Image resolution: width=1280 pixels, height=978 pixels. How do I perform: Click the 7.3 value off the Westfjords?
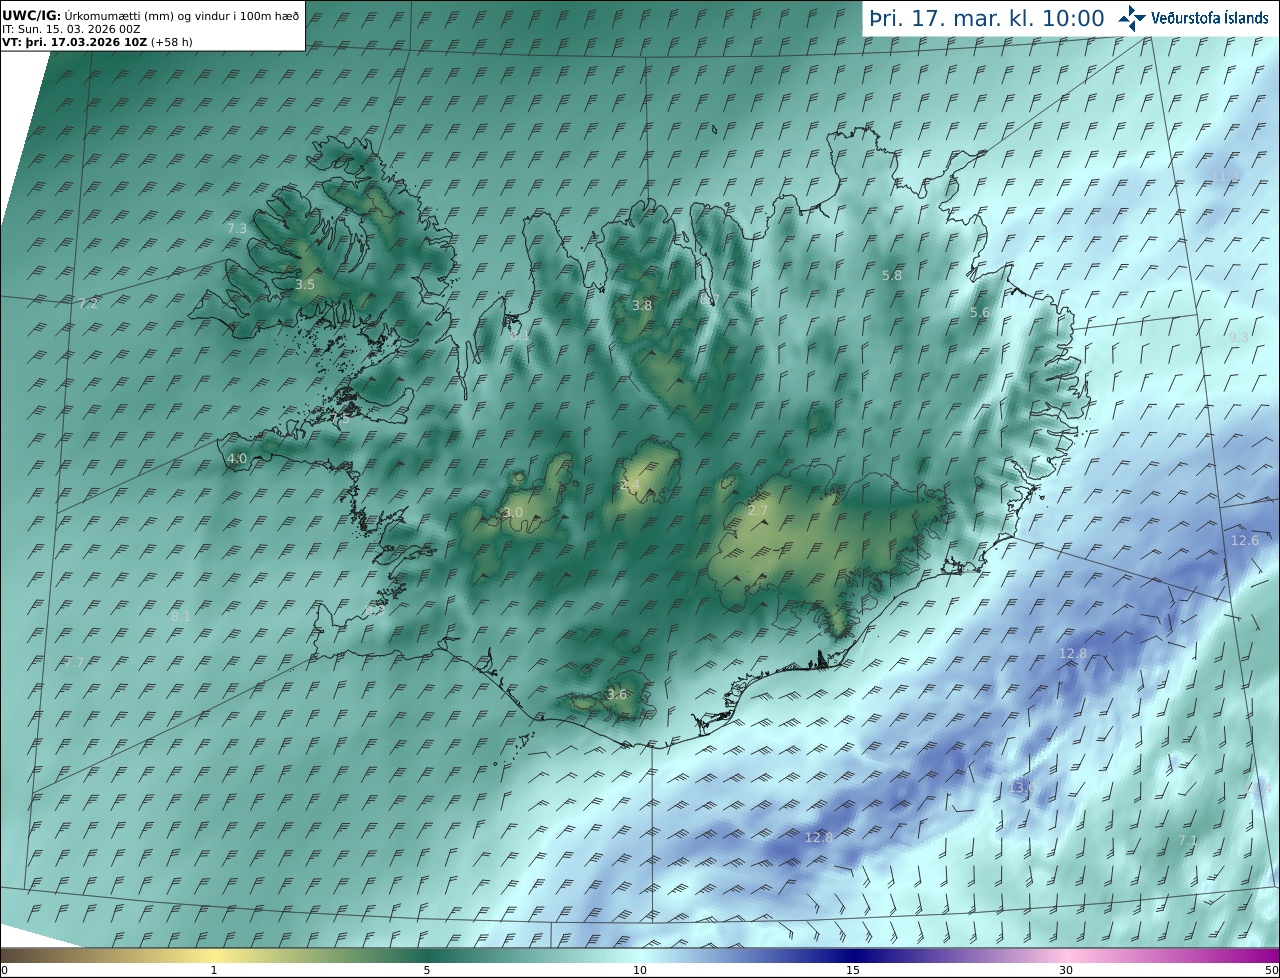click(236, 229)
